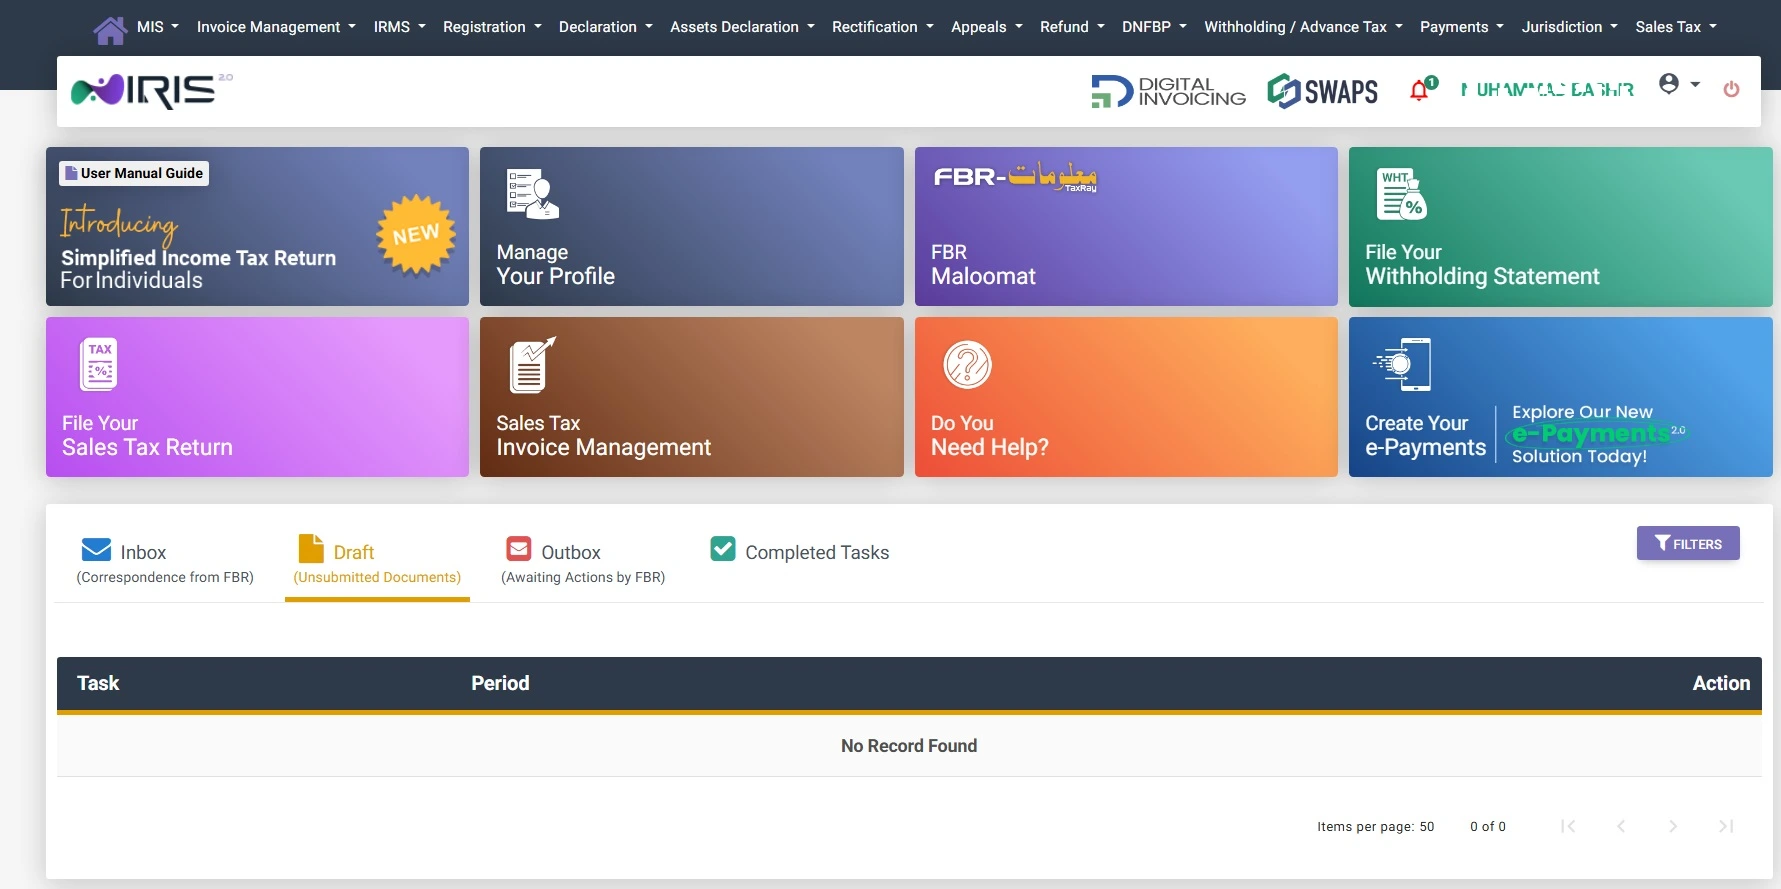The width and height of the screenshot is (1781, 889).
Task: Click the Completed Tasks checkmark icon
Action: pos(723,549)
